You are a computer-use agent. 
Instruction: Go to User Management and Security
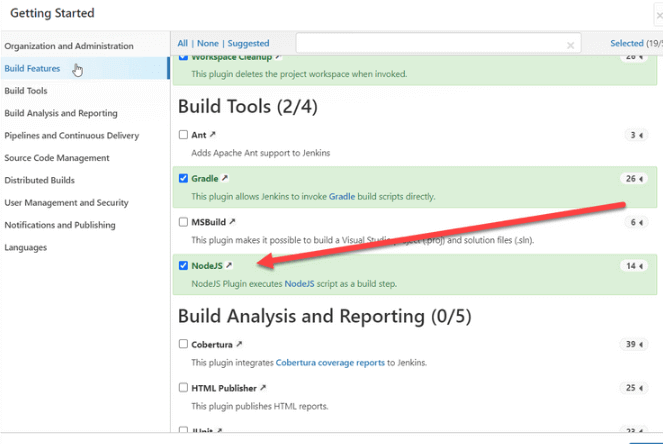(x=66, y=203)
